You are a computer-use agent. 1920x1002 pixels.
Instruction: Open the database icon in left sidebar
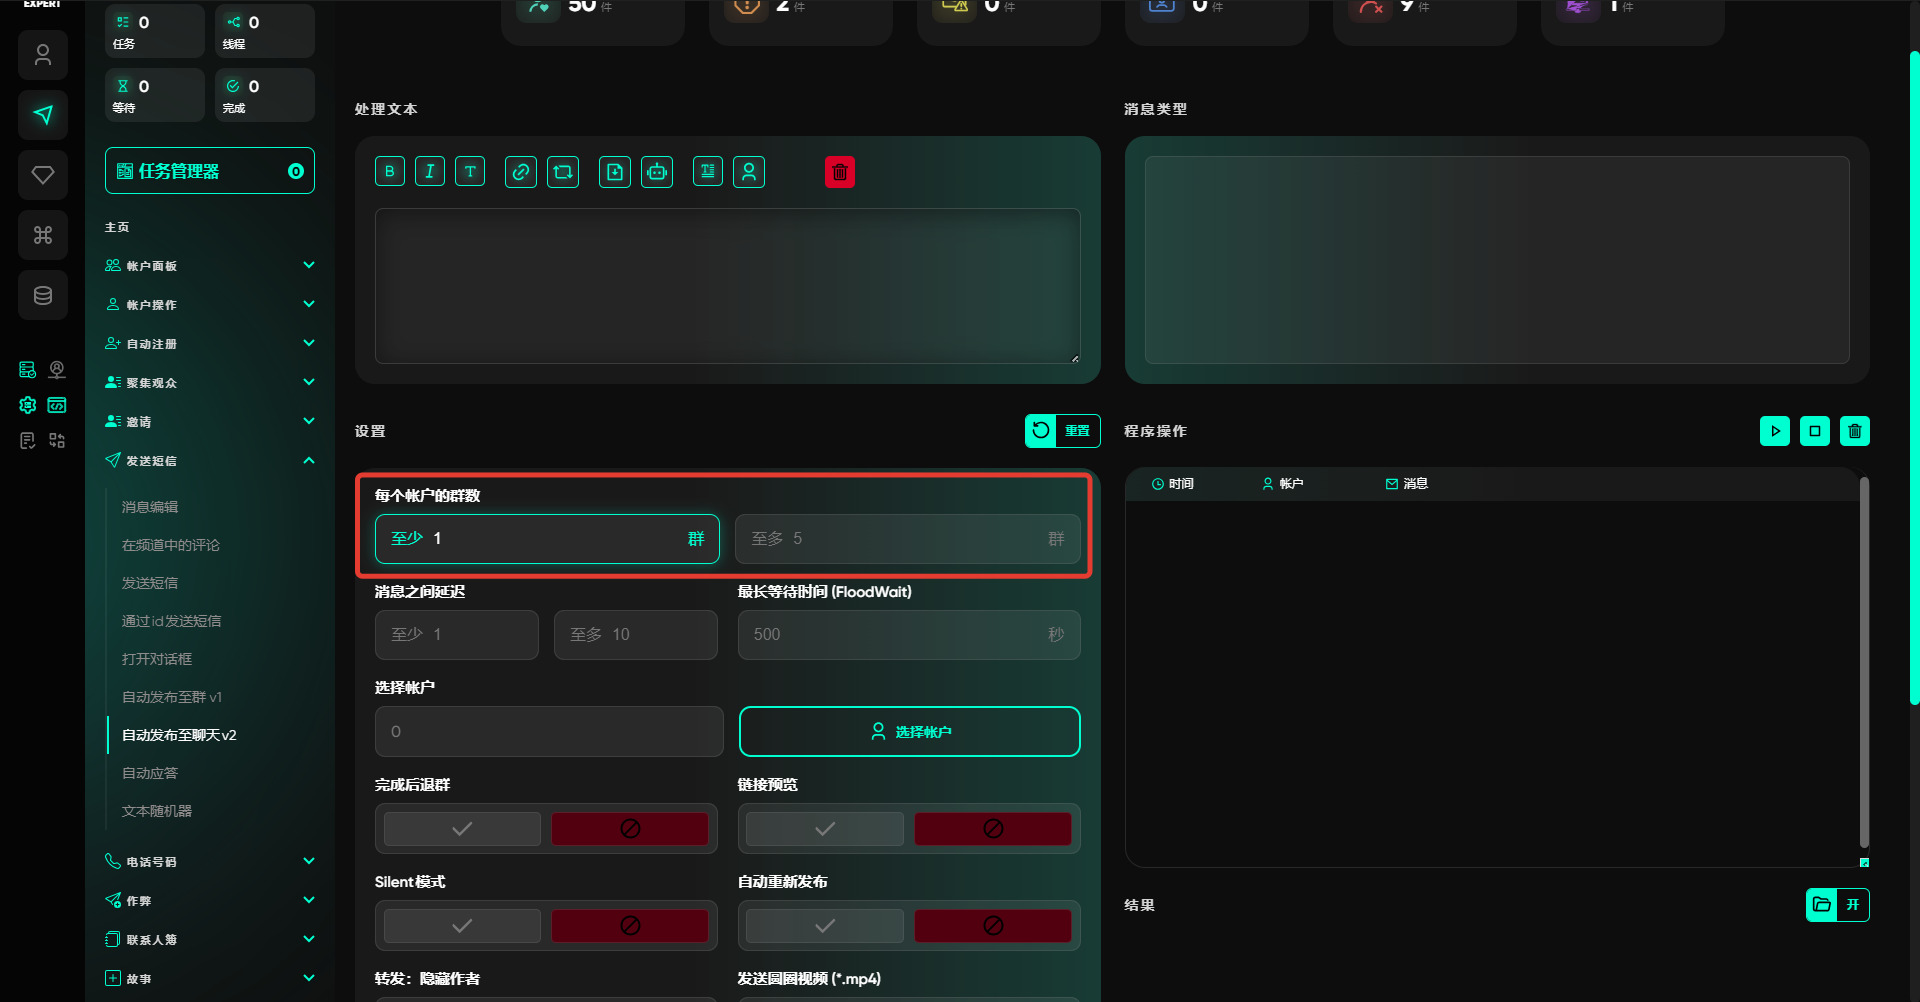43,295
